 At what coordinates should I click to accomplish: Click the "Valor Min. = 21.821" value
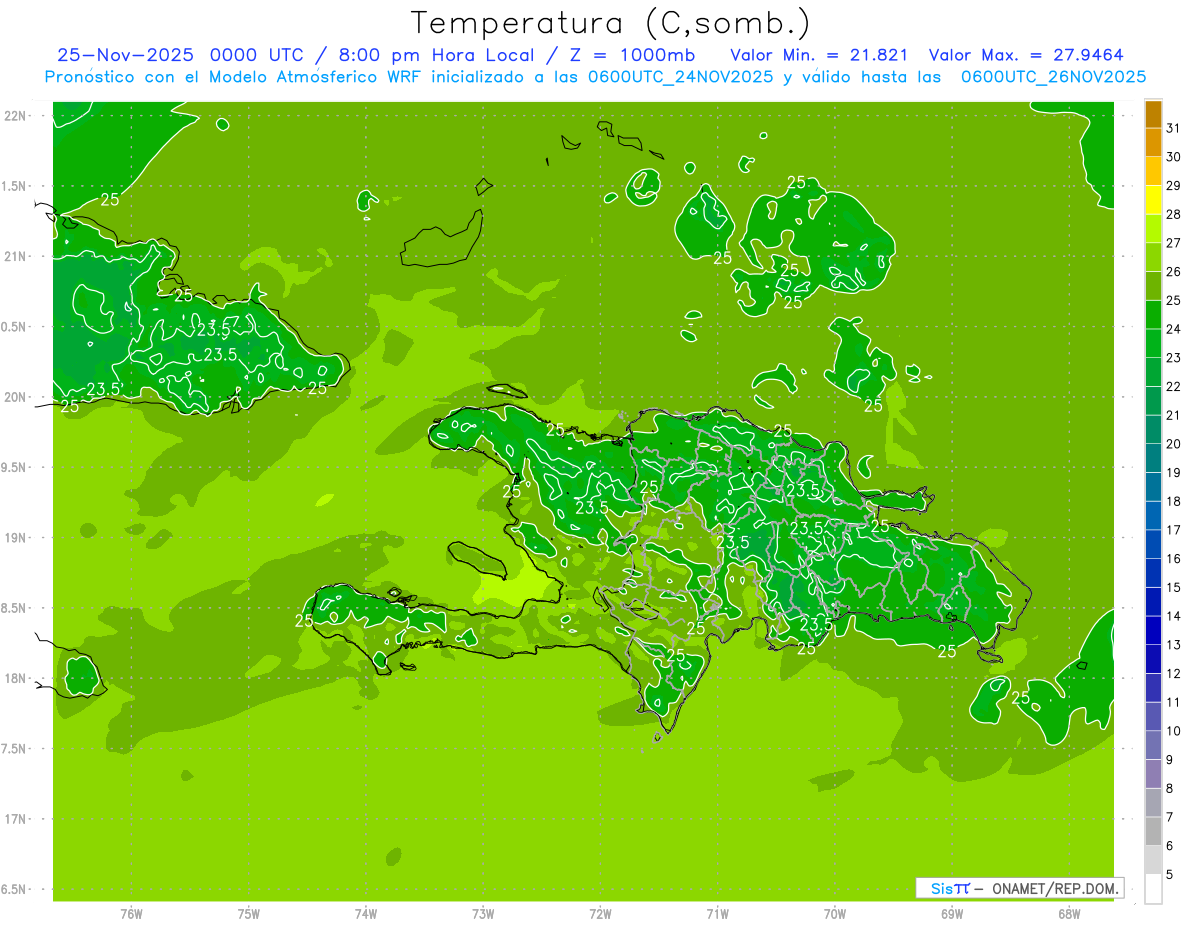tap(819, 55)
